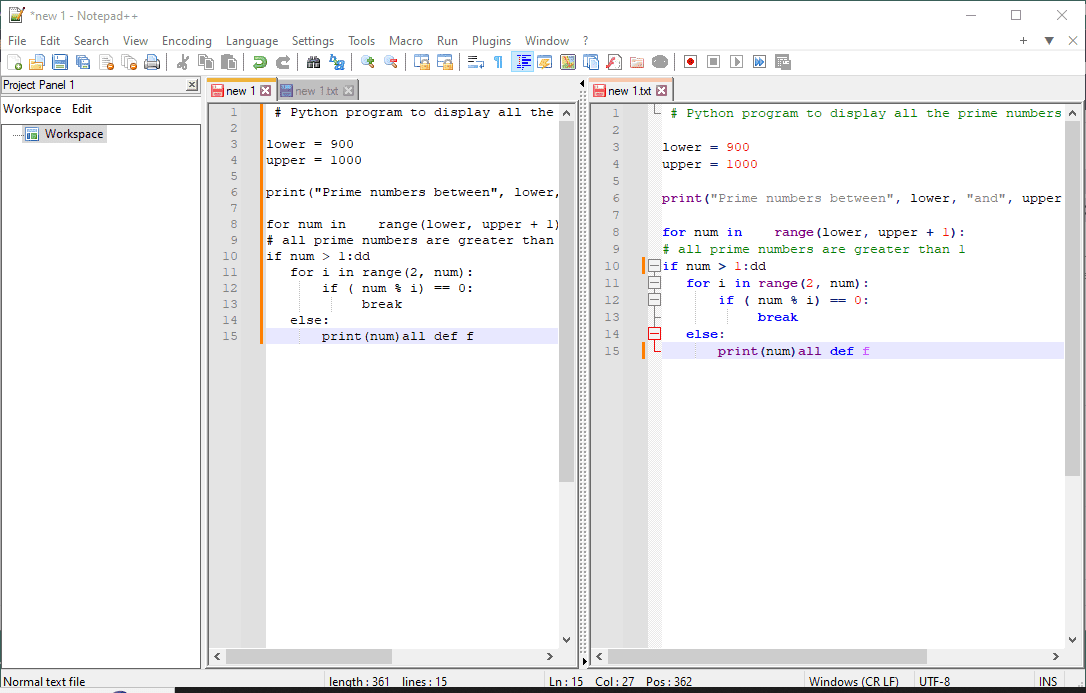The width and height of the screenshot is (1086, 693).
Task: Collapse the fold marker on line 12
Action: coord(655,300)
